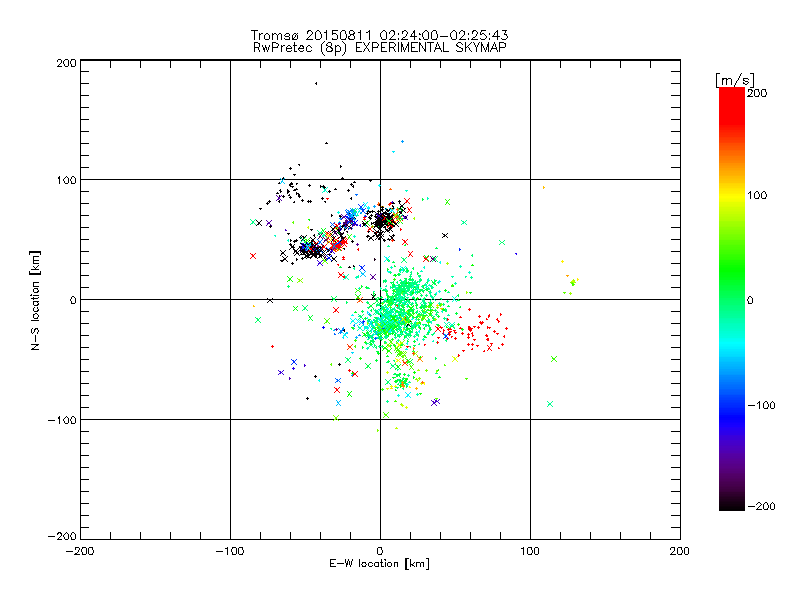This screenshot has width=800, height=600.
Task: Click the x-axis tick label 0
Action: 380,551
